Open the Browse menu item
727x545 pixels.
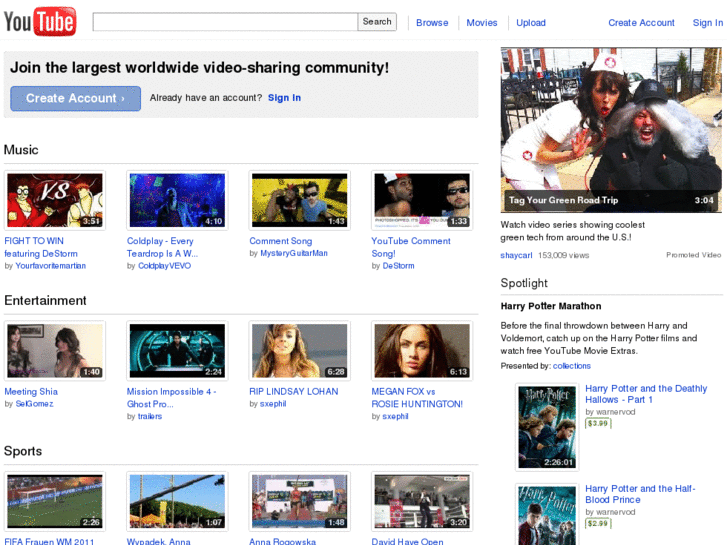click(x=432, y=23)
